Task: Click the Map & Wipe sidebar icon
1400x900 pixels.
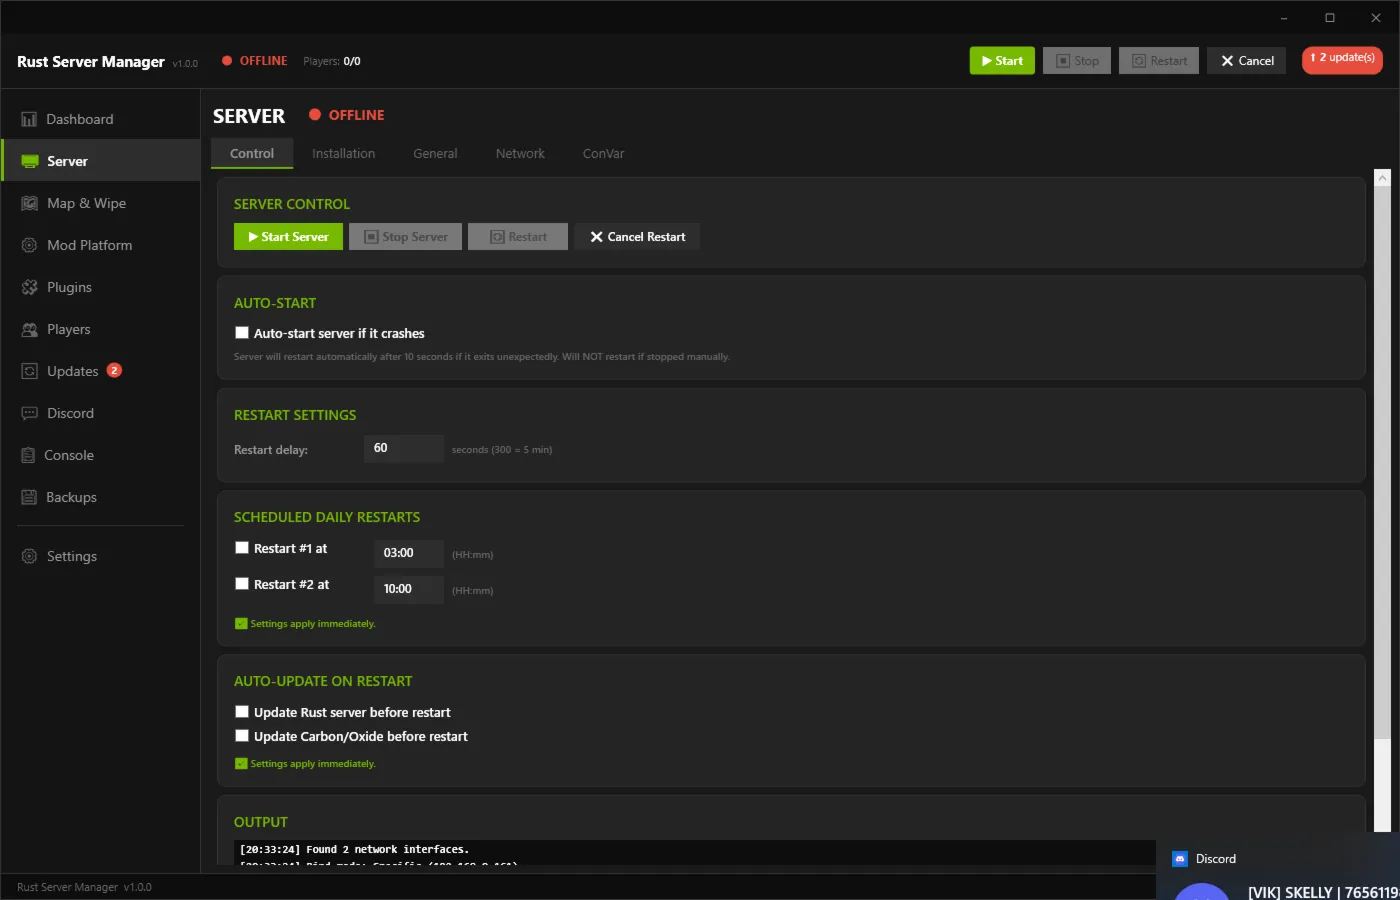Action: coord(30,203)
